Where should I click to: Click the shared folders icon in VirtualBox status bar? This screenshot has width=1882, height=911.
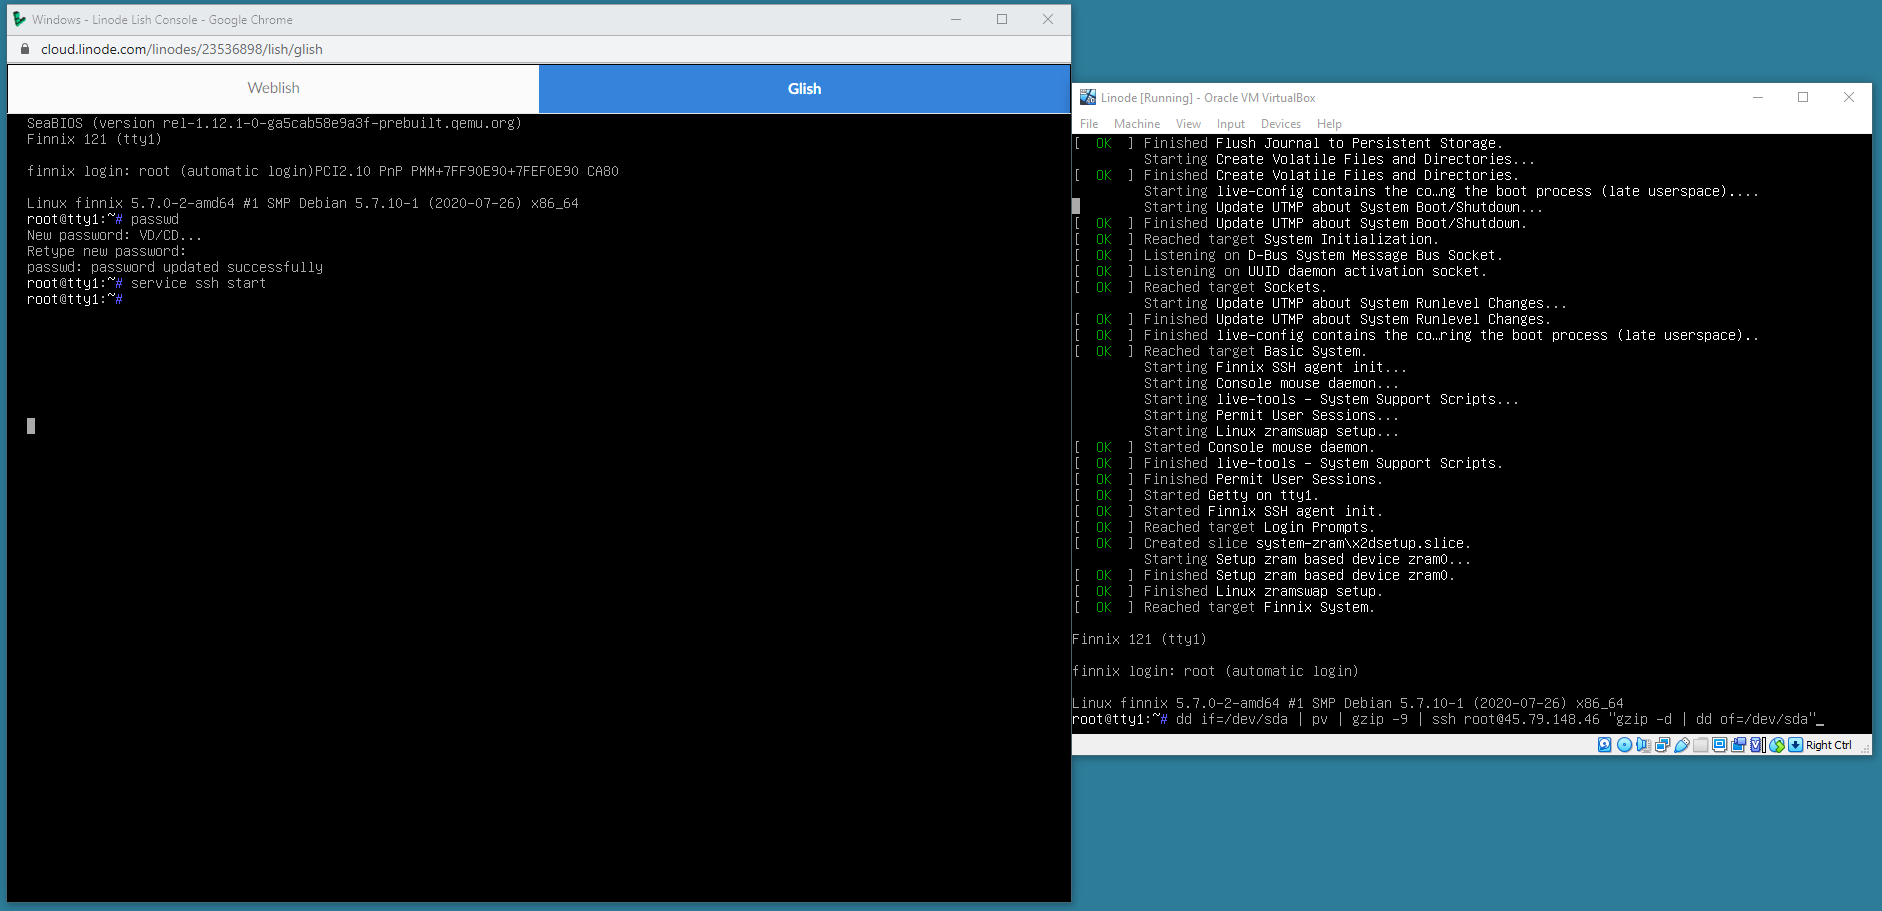[1700, 744]
